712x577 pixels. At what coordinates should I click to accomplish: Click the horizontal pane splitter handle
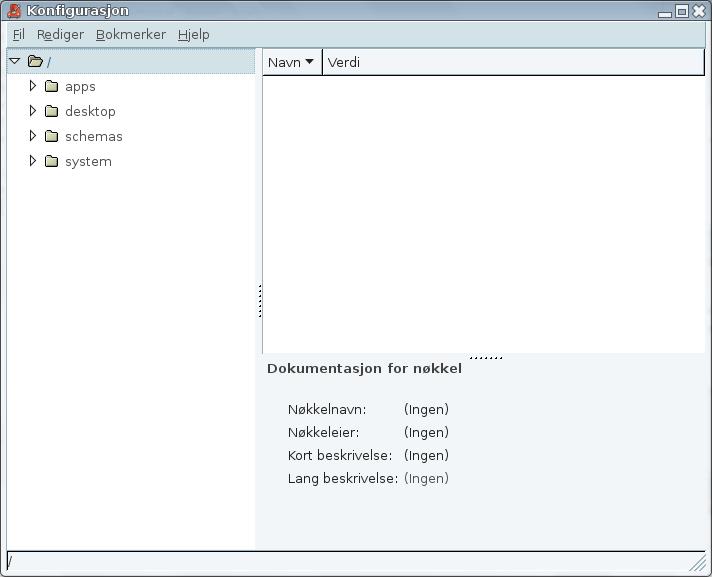click(x=486, y=358)
